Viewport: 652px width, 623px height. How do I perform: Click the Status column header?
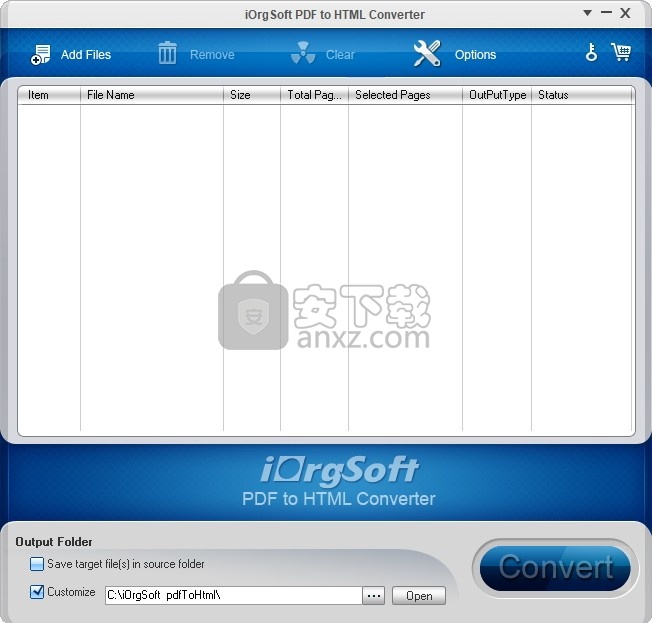[x=581, y=95]
